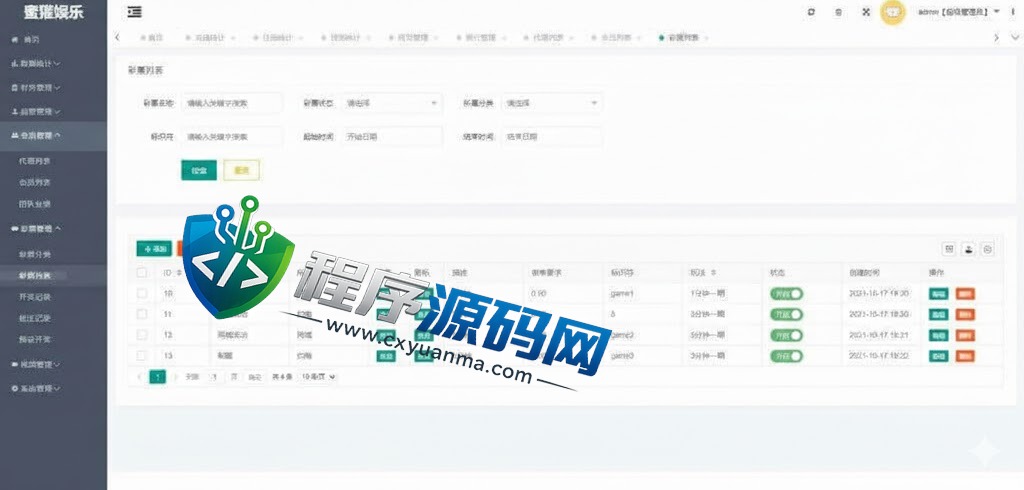Click the green search button
This screenshot has width=1024, height=490.
click(199, 170)
